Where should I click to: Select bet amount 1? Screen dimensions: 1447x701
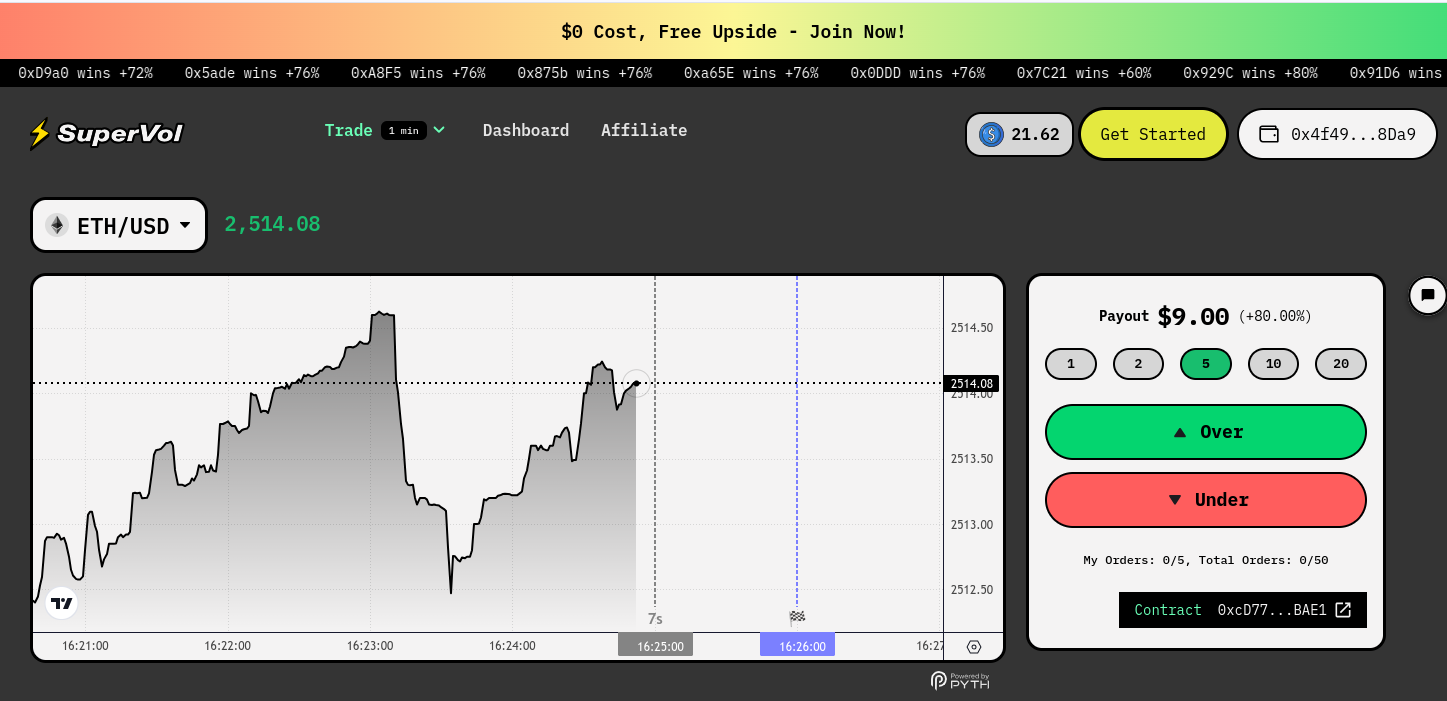coord(1070,363)
